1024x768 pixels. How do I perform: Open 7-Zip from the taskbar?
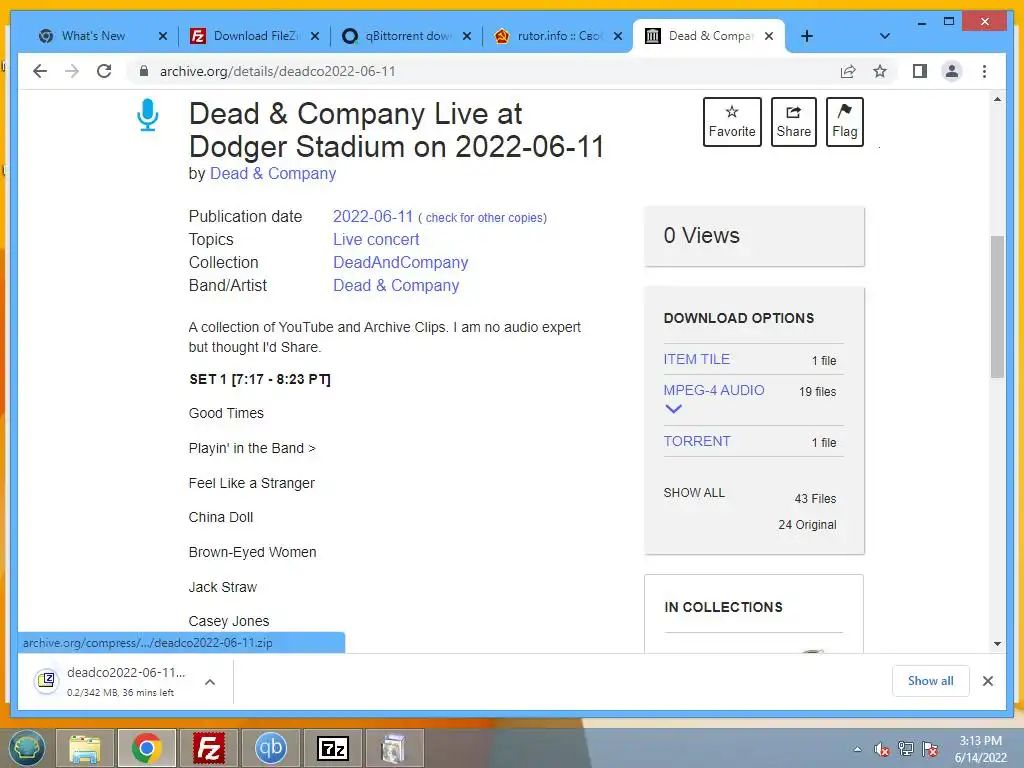tap(332, 748)
